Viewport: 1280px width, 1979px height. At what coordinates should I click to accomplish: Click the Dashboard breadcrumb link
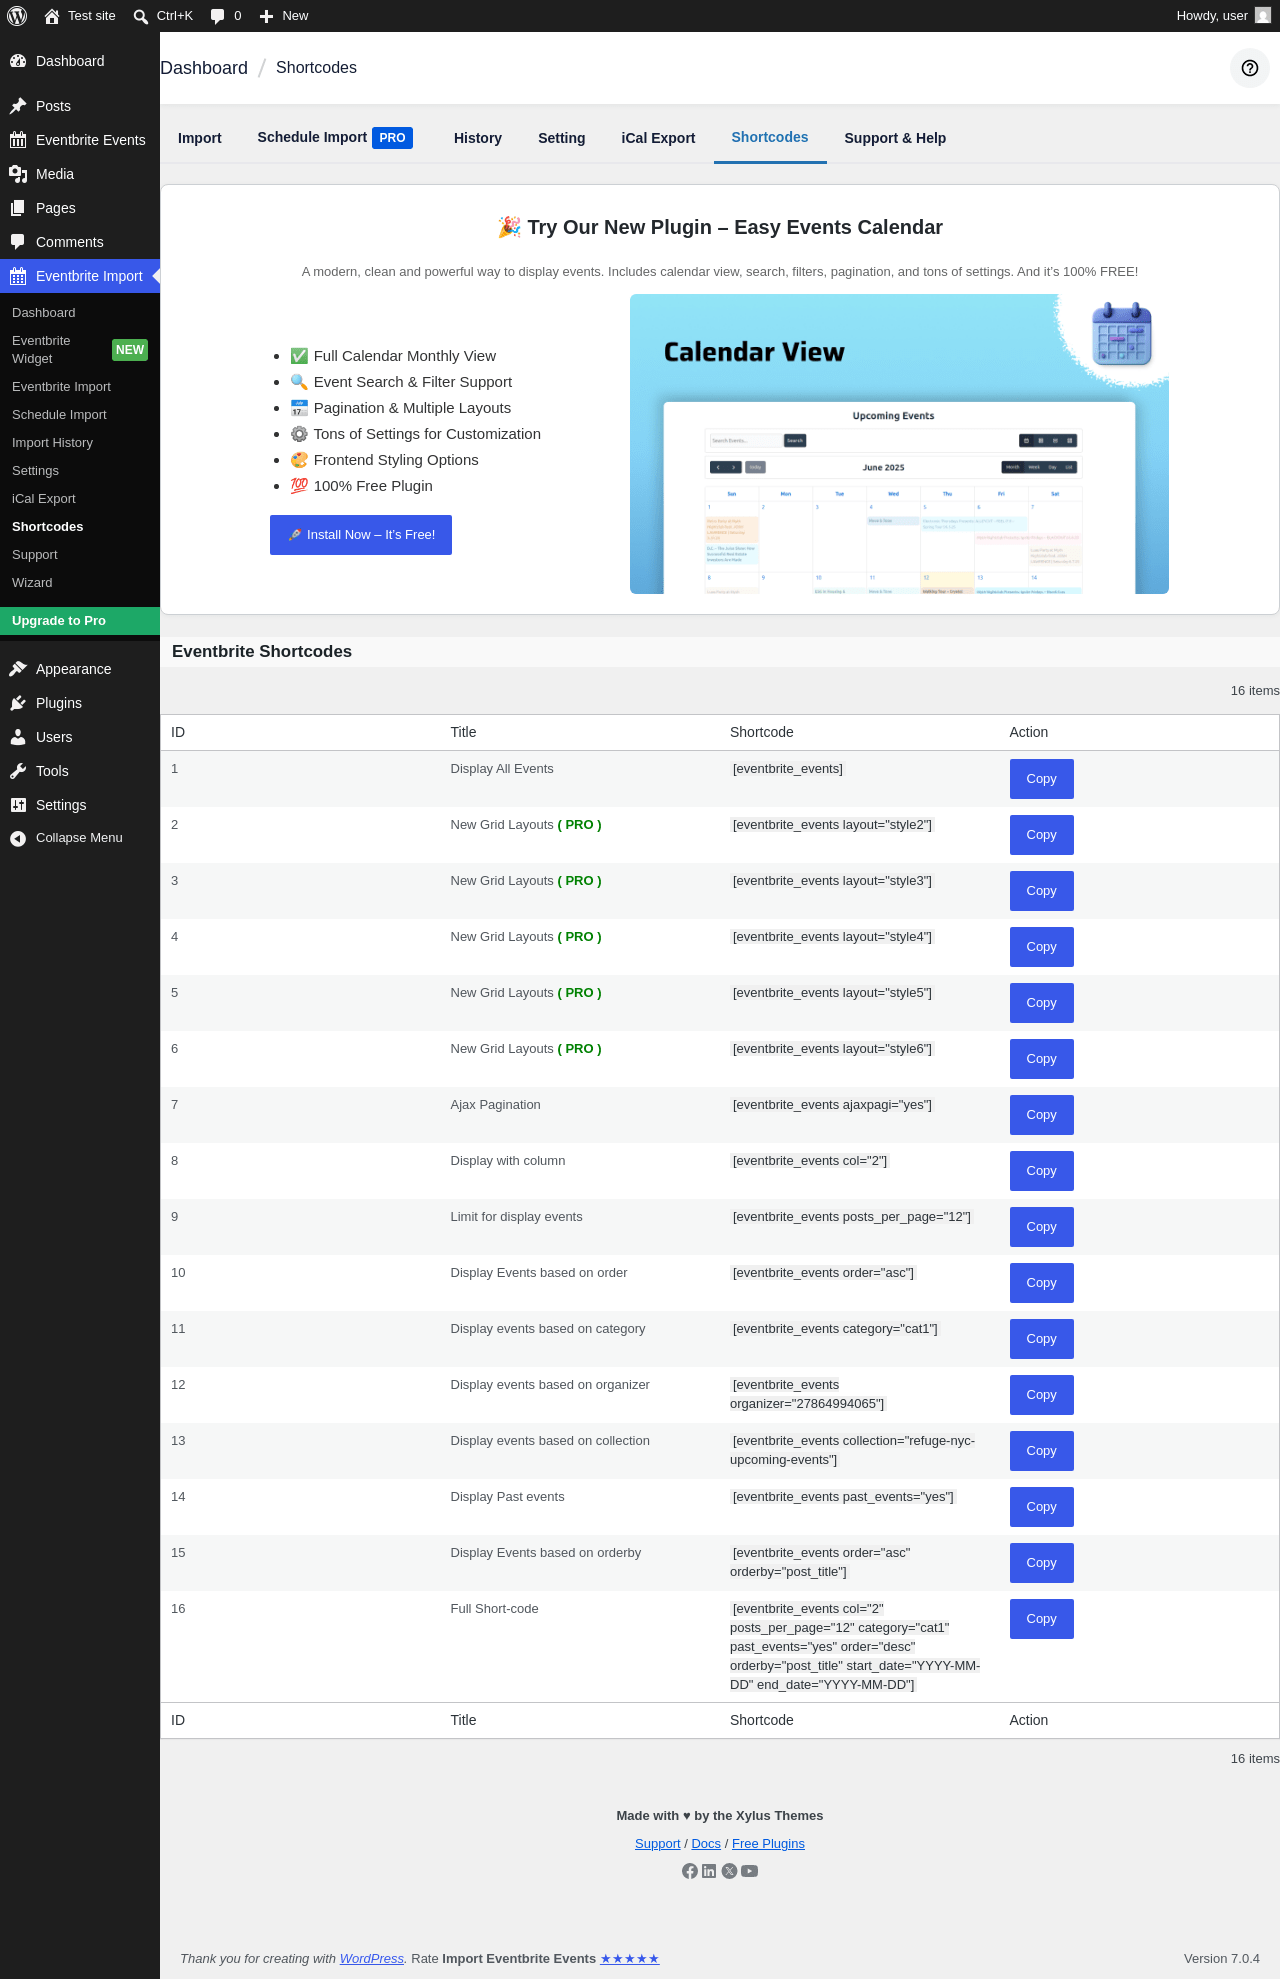(204, 68)
